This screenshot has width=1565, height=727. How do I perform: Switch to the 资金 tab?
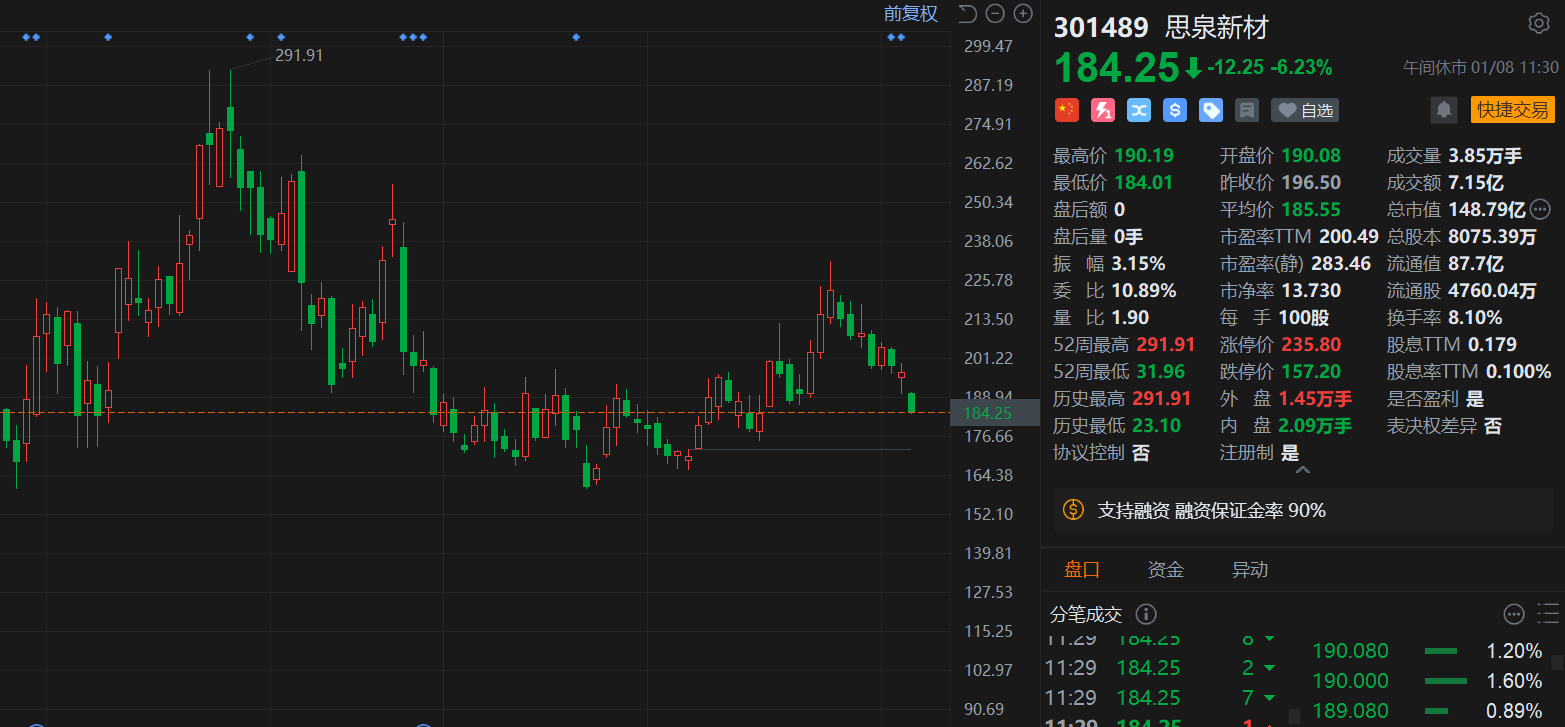pos(1165,570)
